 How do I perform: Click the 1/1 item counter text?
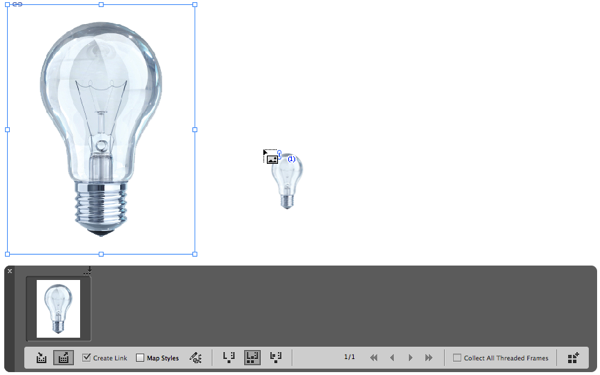(x=349, y=357)
